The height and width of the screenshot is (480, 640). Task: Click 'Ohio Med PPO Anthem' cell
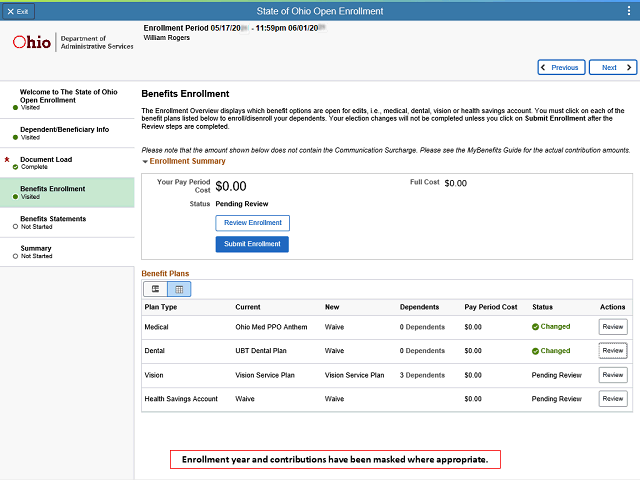[271, 327]
